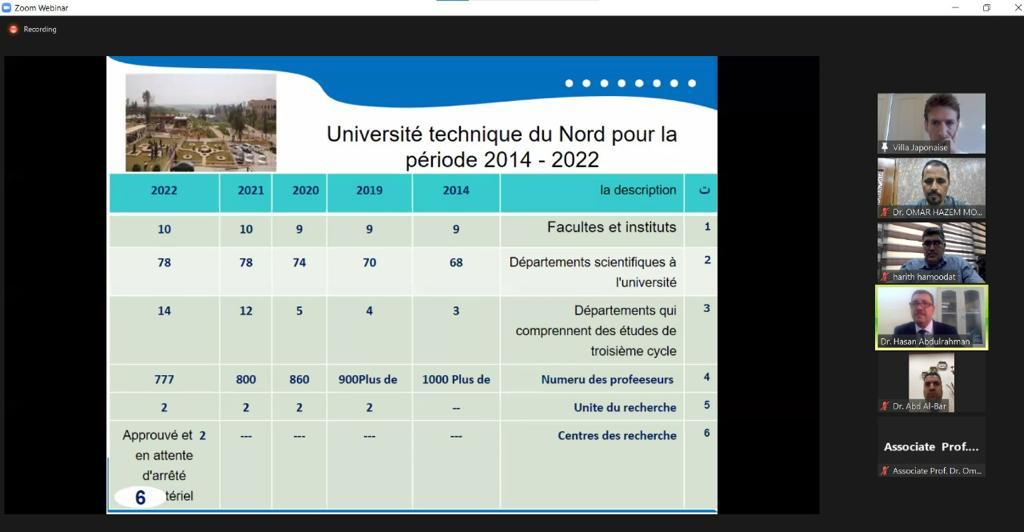The height and width of the screenshot is (532, 1024).
Task: Select Dr. Hasan Abdulrahman active speaker thumbnail
Action: coord(931,317)
